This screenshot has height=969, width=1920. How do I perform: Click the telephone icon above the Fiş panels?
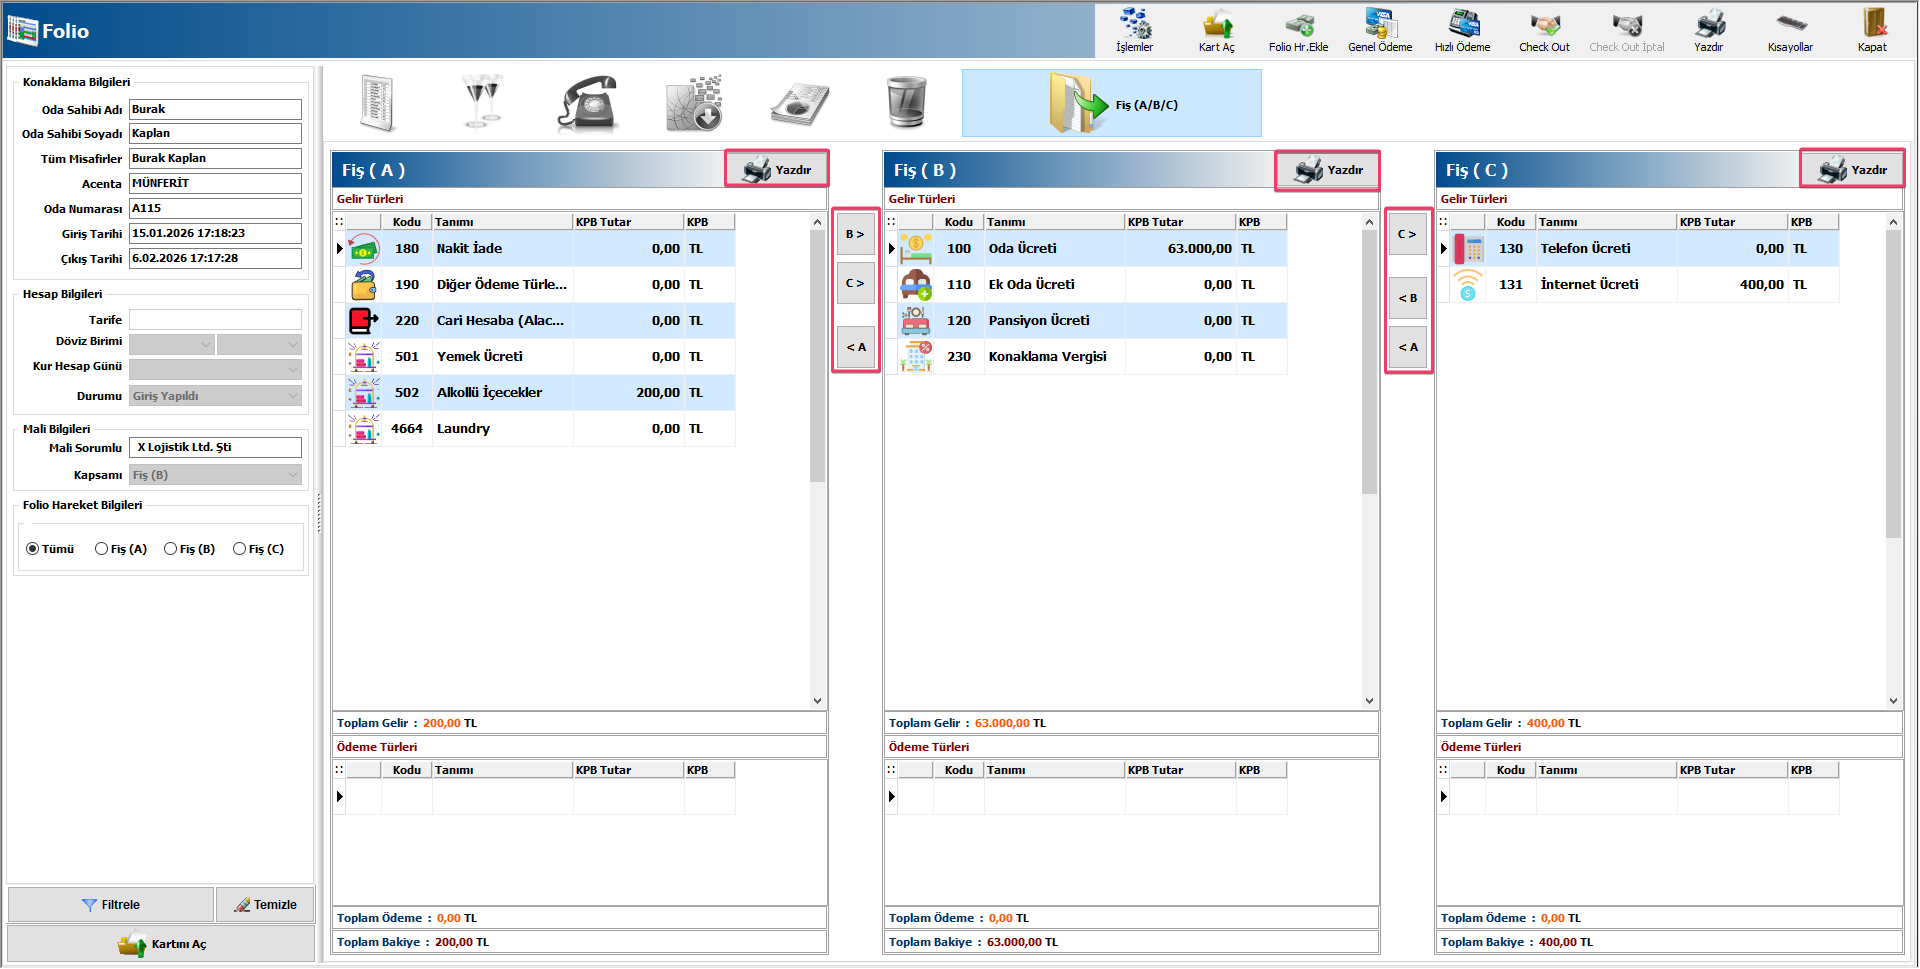point(588,104)
